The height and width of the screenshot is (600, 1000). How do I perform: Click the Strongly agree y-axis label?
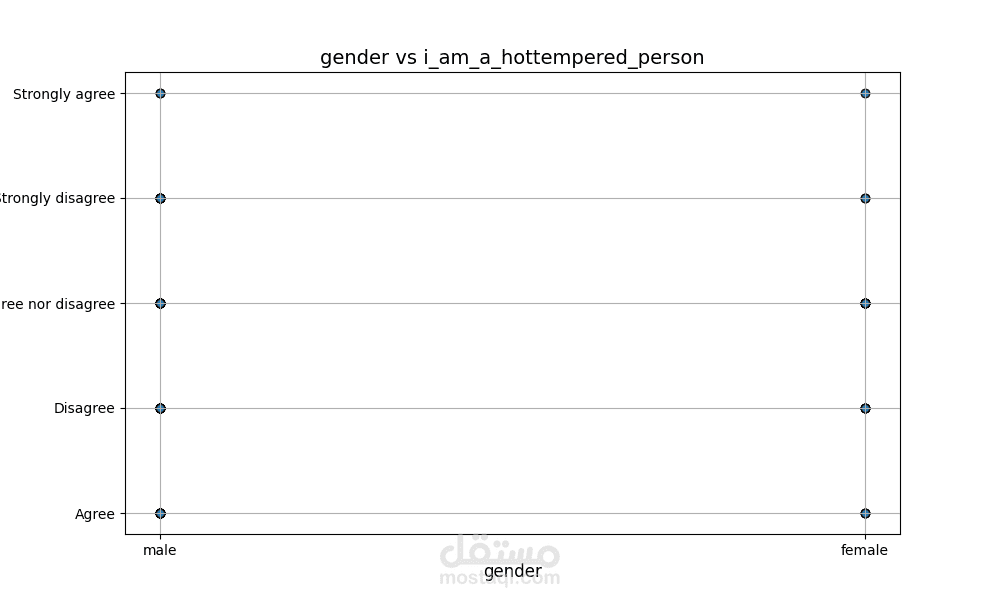(x=64, y=94)
